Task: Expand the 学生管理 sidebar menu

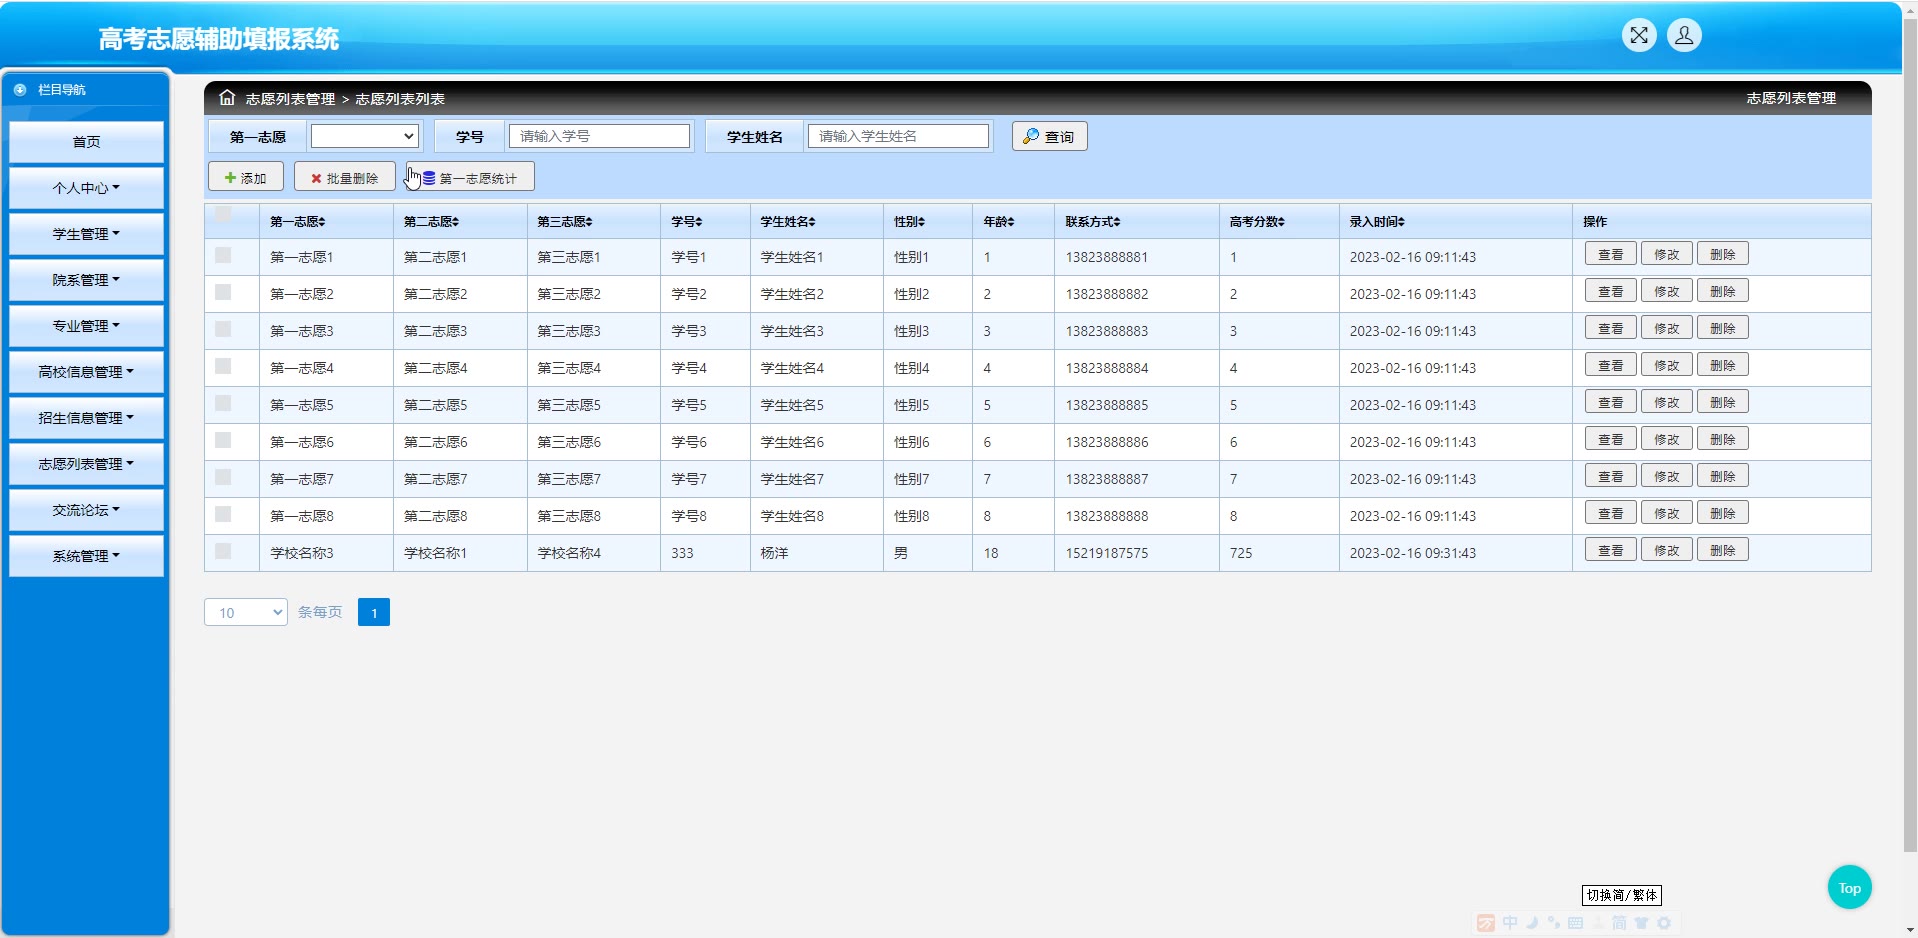Action: coord(86,234)
